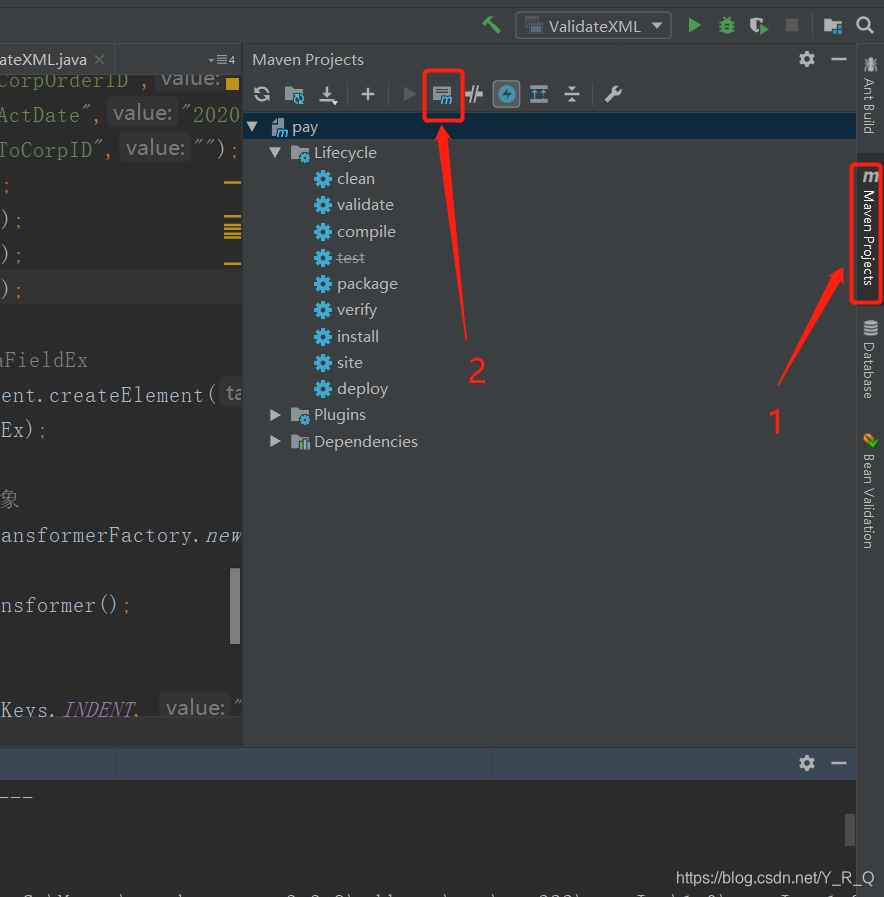Image resolution: width=884 pixels, height=897 pixels.
Task: Click the editor vertical scrollbar thumb
Action: pyautogui.click(x=235, y=606)
